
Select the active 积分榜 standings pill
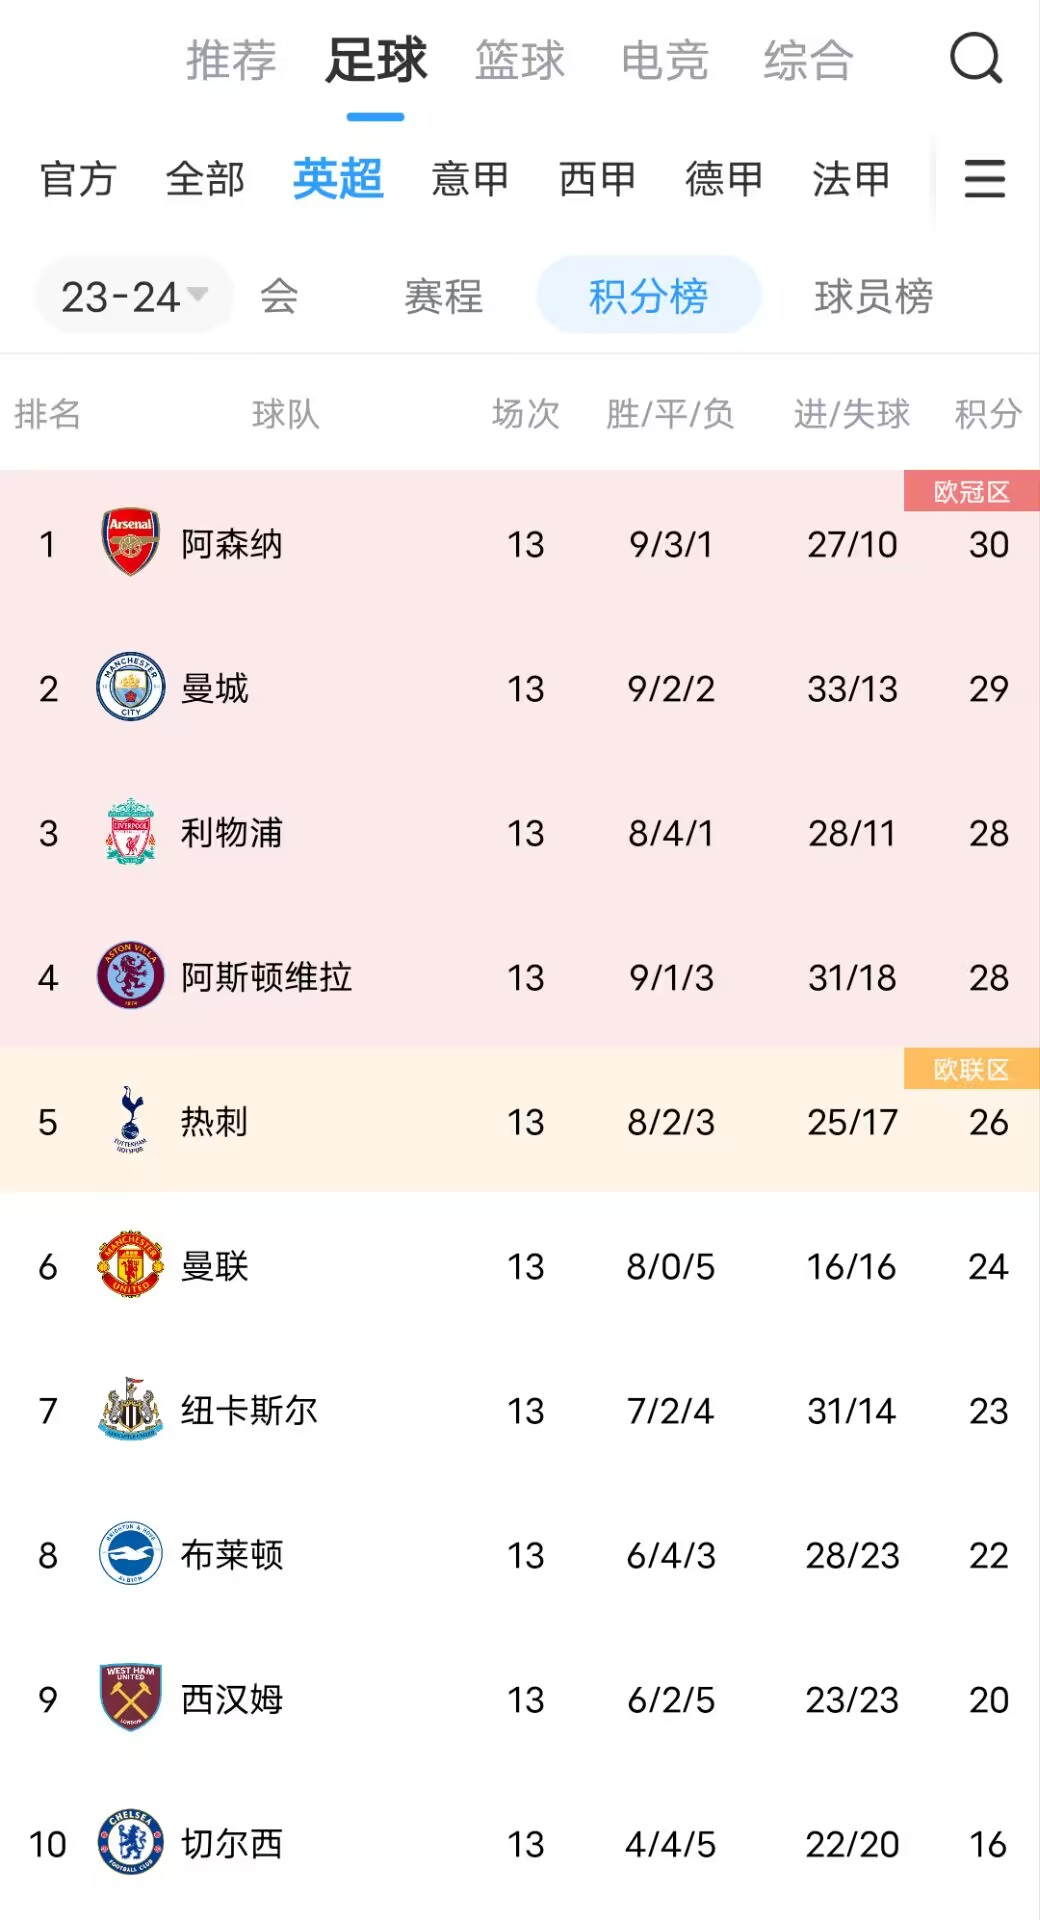coord(648,296)
